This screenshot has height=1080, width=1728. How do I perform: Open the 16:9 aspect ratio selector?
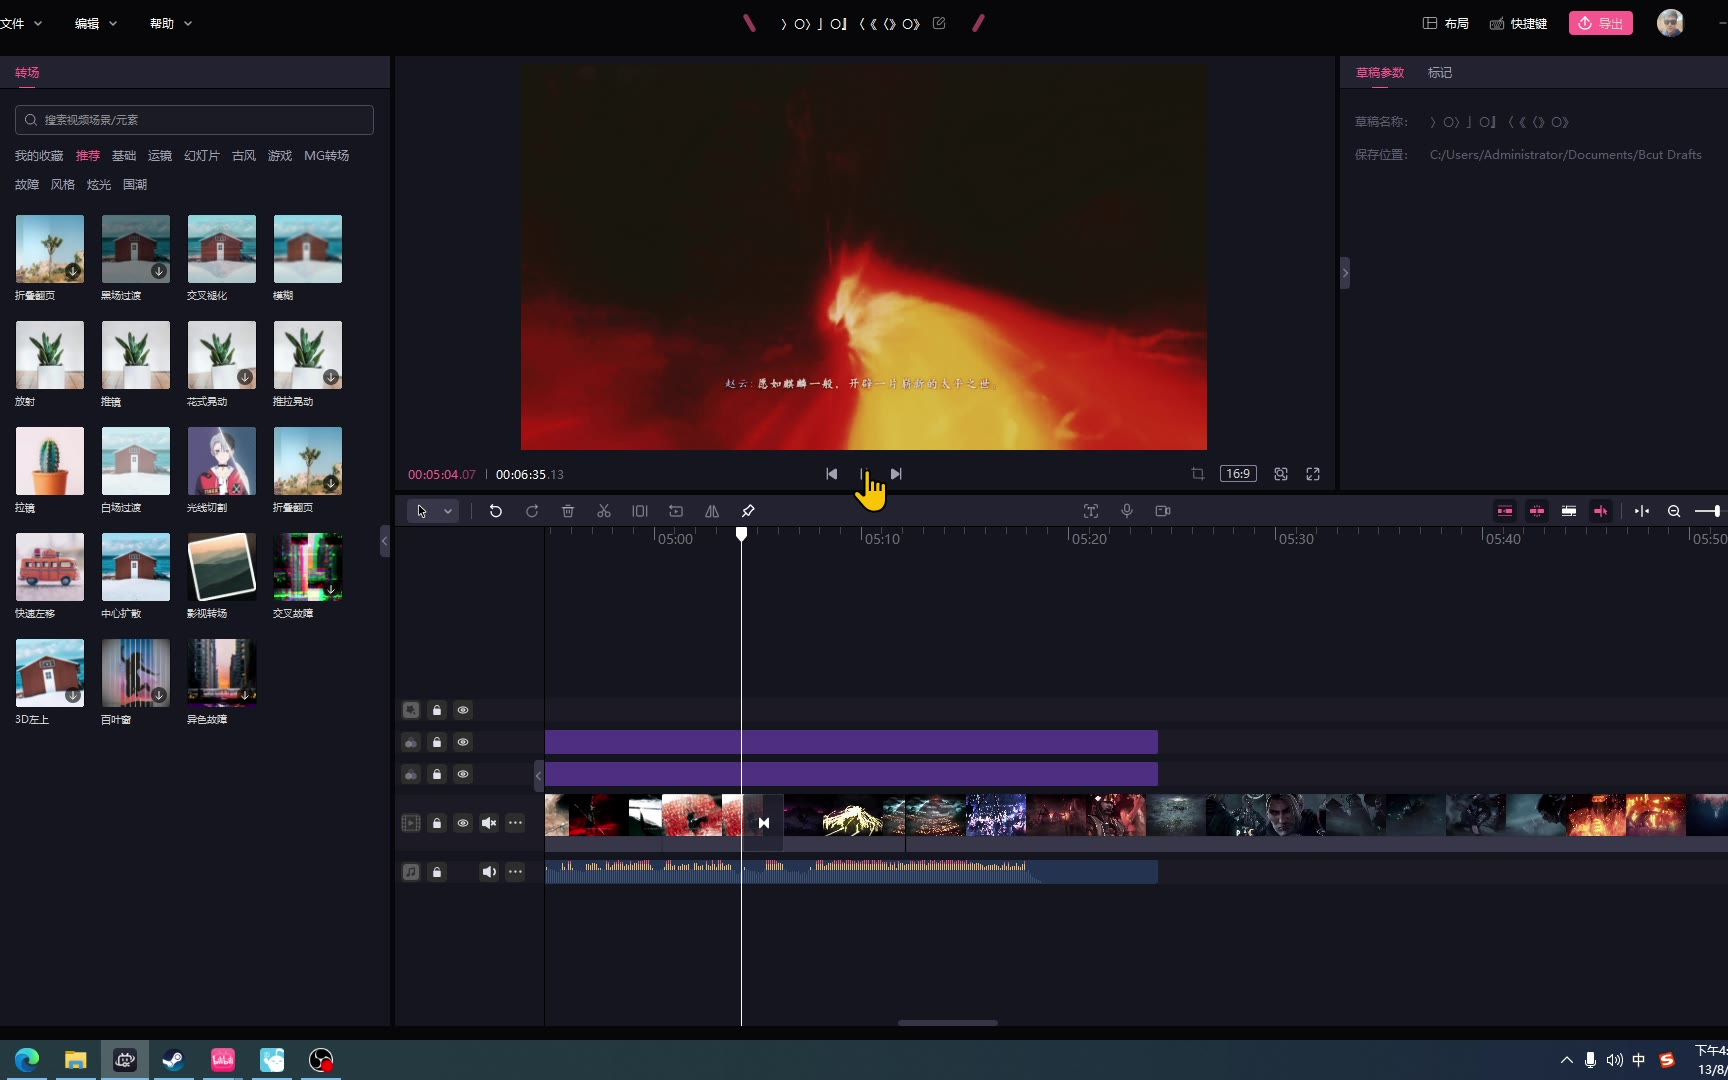(1238, 474)
